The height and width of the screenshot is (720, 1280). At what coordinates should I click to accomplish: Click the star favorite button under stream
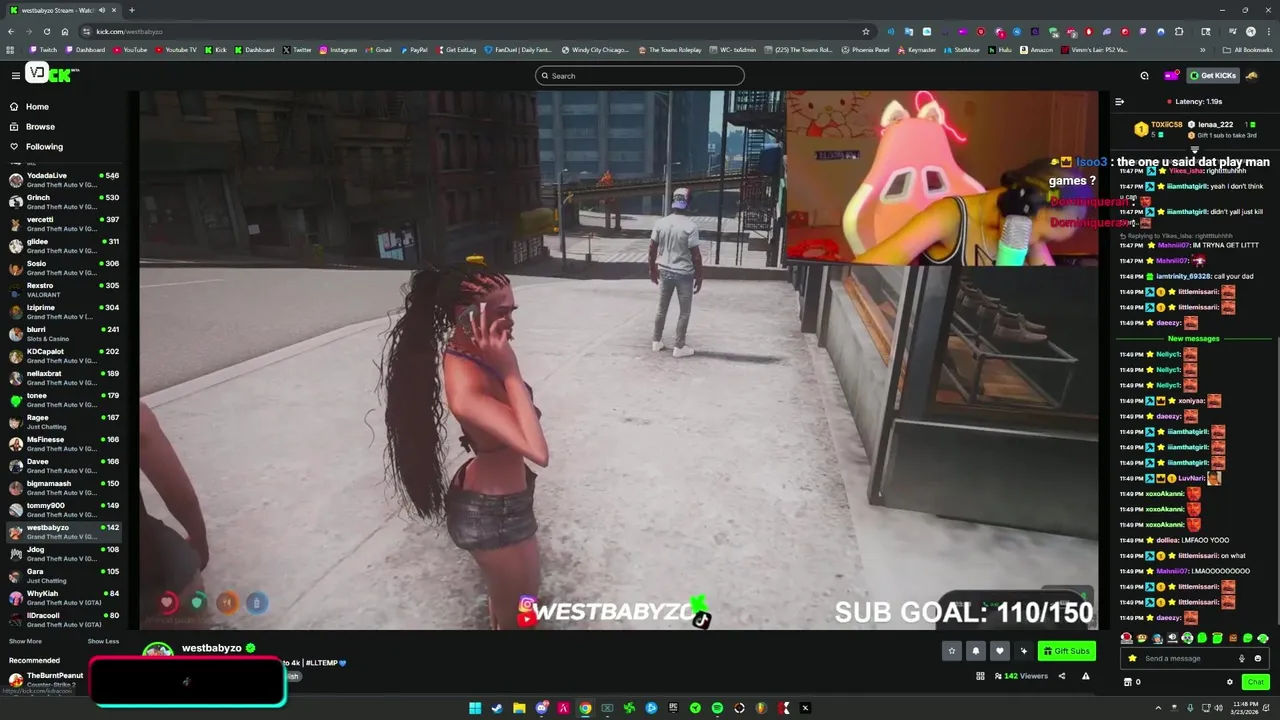[952, 651]
